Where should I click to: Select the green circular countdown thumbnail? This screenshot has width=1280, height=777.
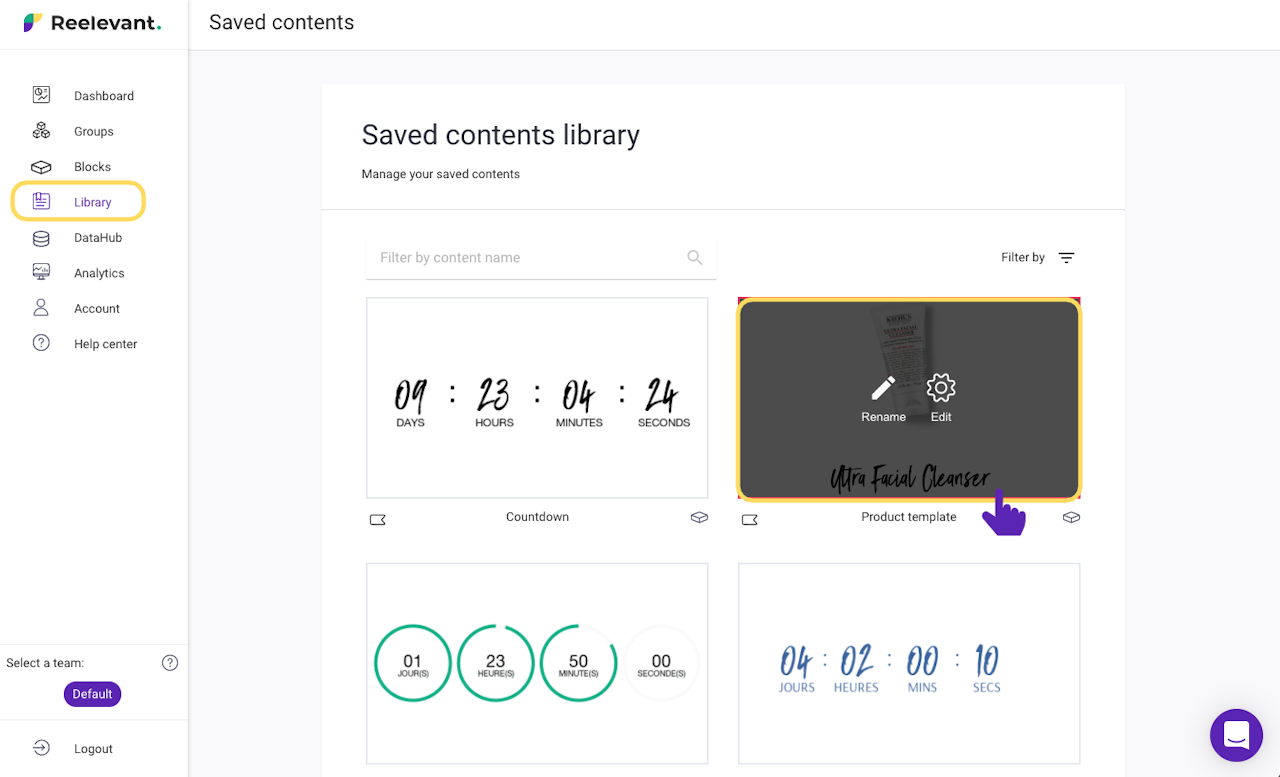pos(537,663)
